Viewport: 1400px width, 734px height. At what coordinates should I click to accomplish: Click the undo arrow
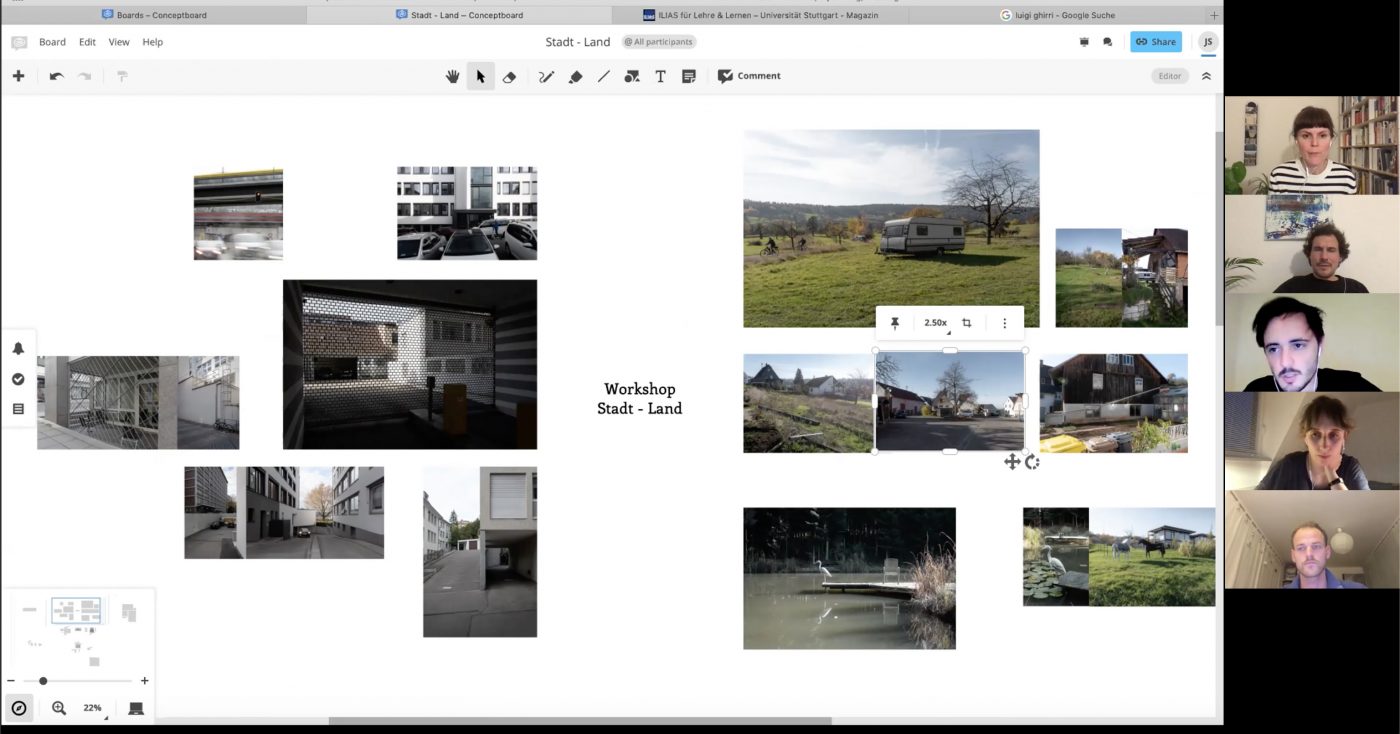[56, 76]
